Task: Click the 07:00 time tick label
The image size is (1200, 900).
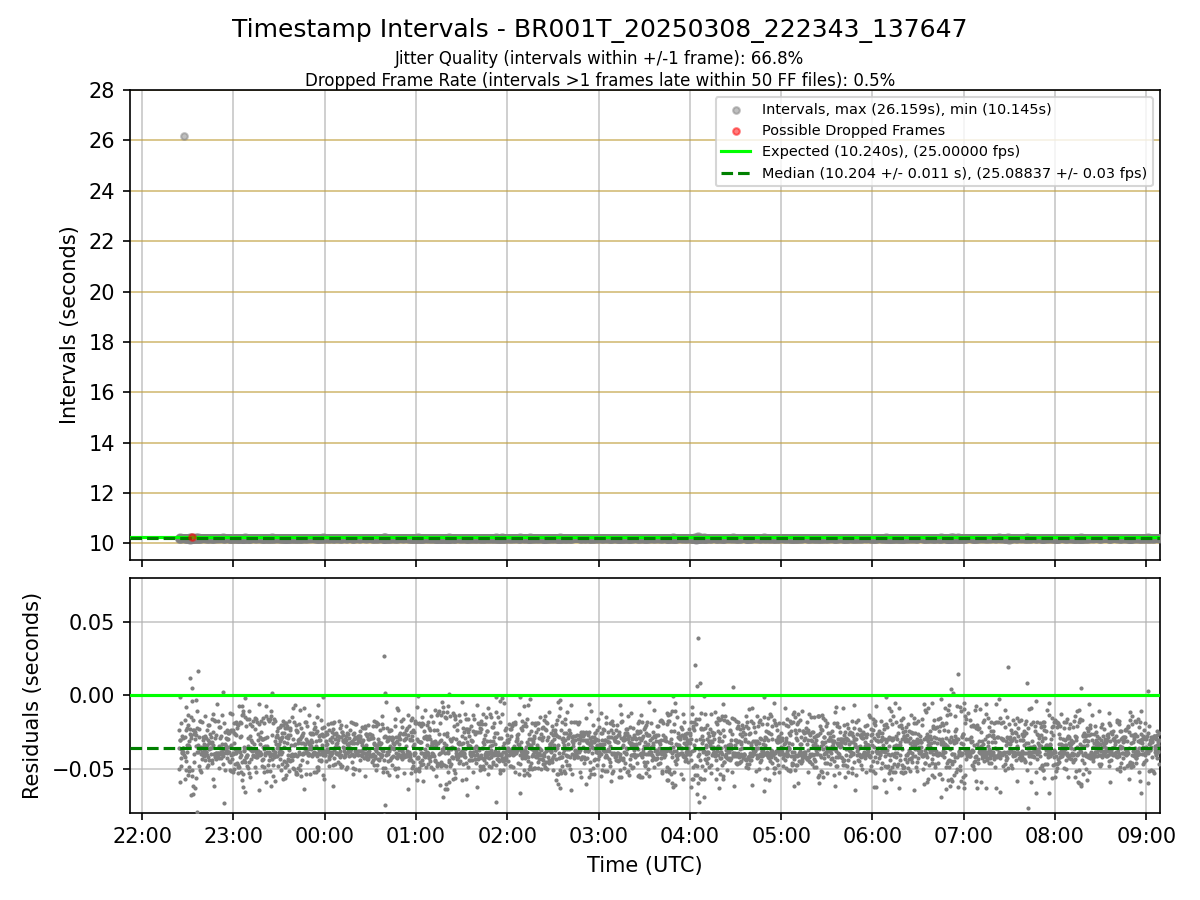Action: point(963,835)
